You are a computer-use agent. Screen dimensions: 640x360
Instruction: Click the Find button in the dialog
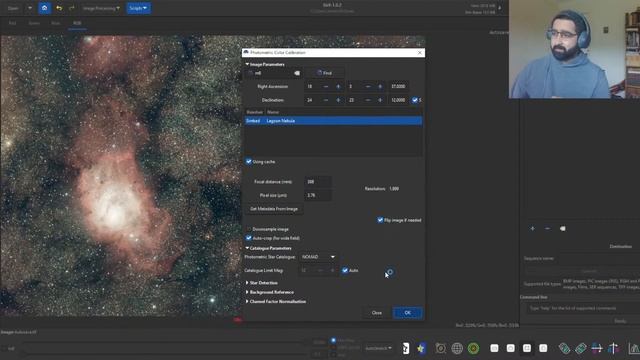pos(324,73)
